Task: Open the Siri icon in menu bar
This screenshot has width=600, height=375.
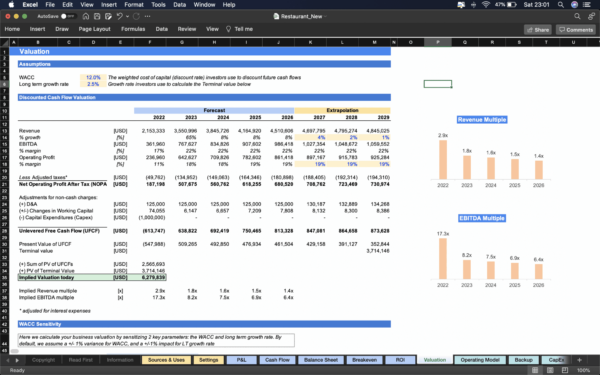Action: pos(574,5)
